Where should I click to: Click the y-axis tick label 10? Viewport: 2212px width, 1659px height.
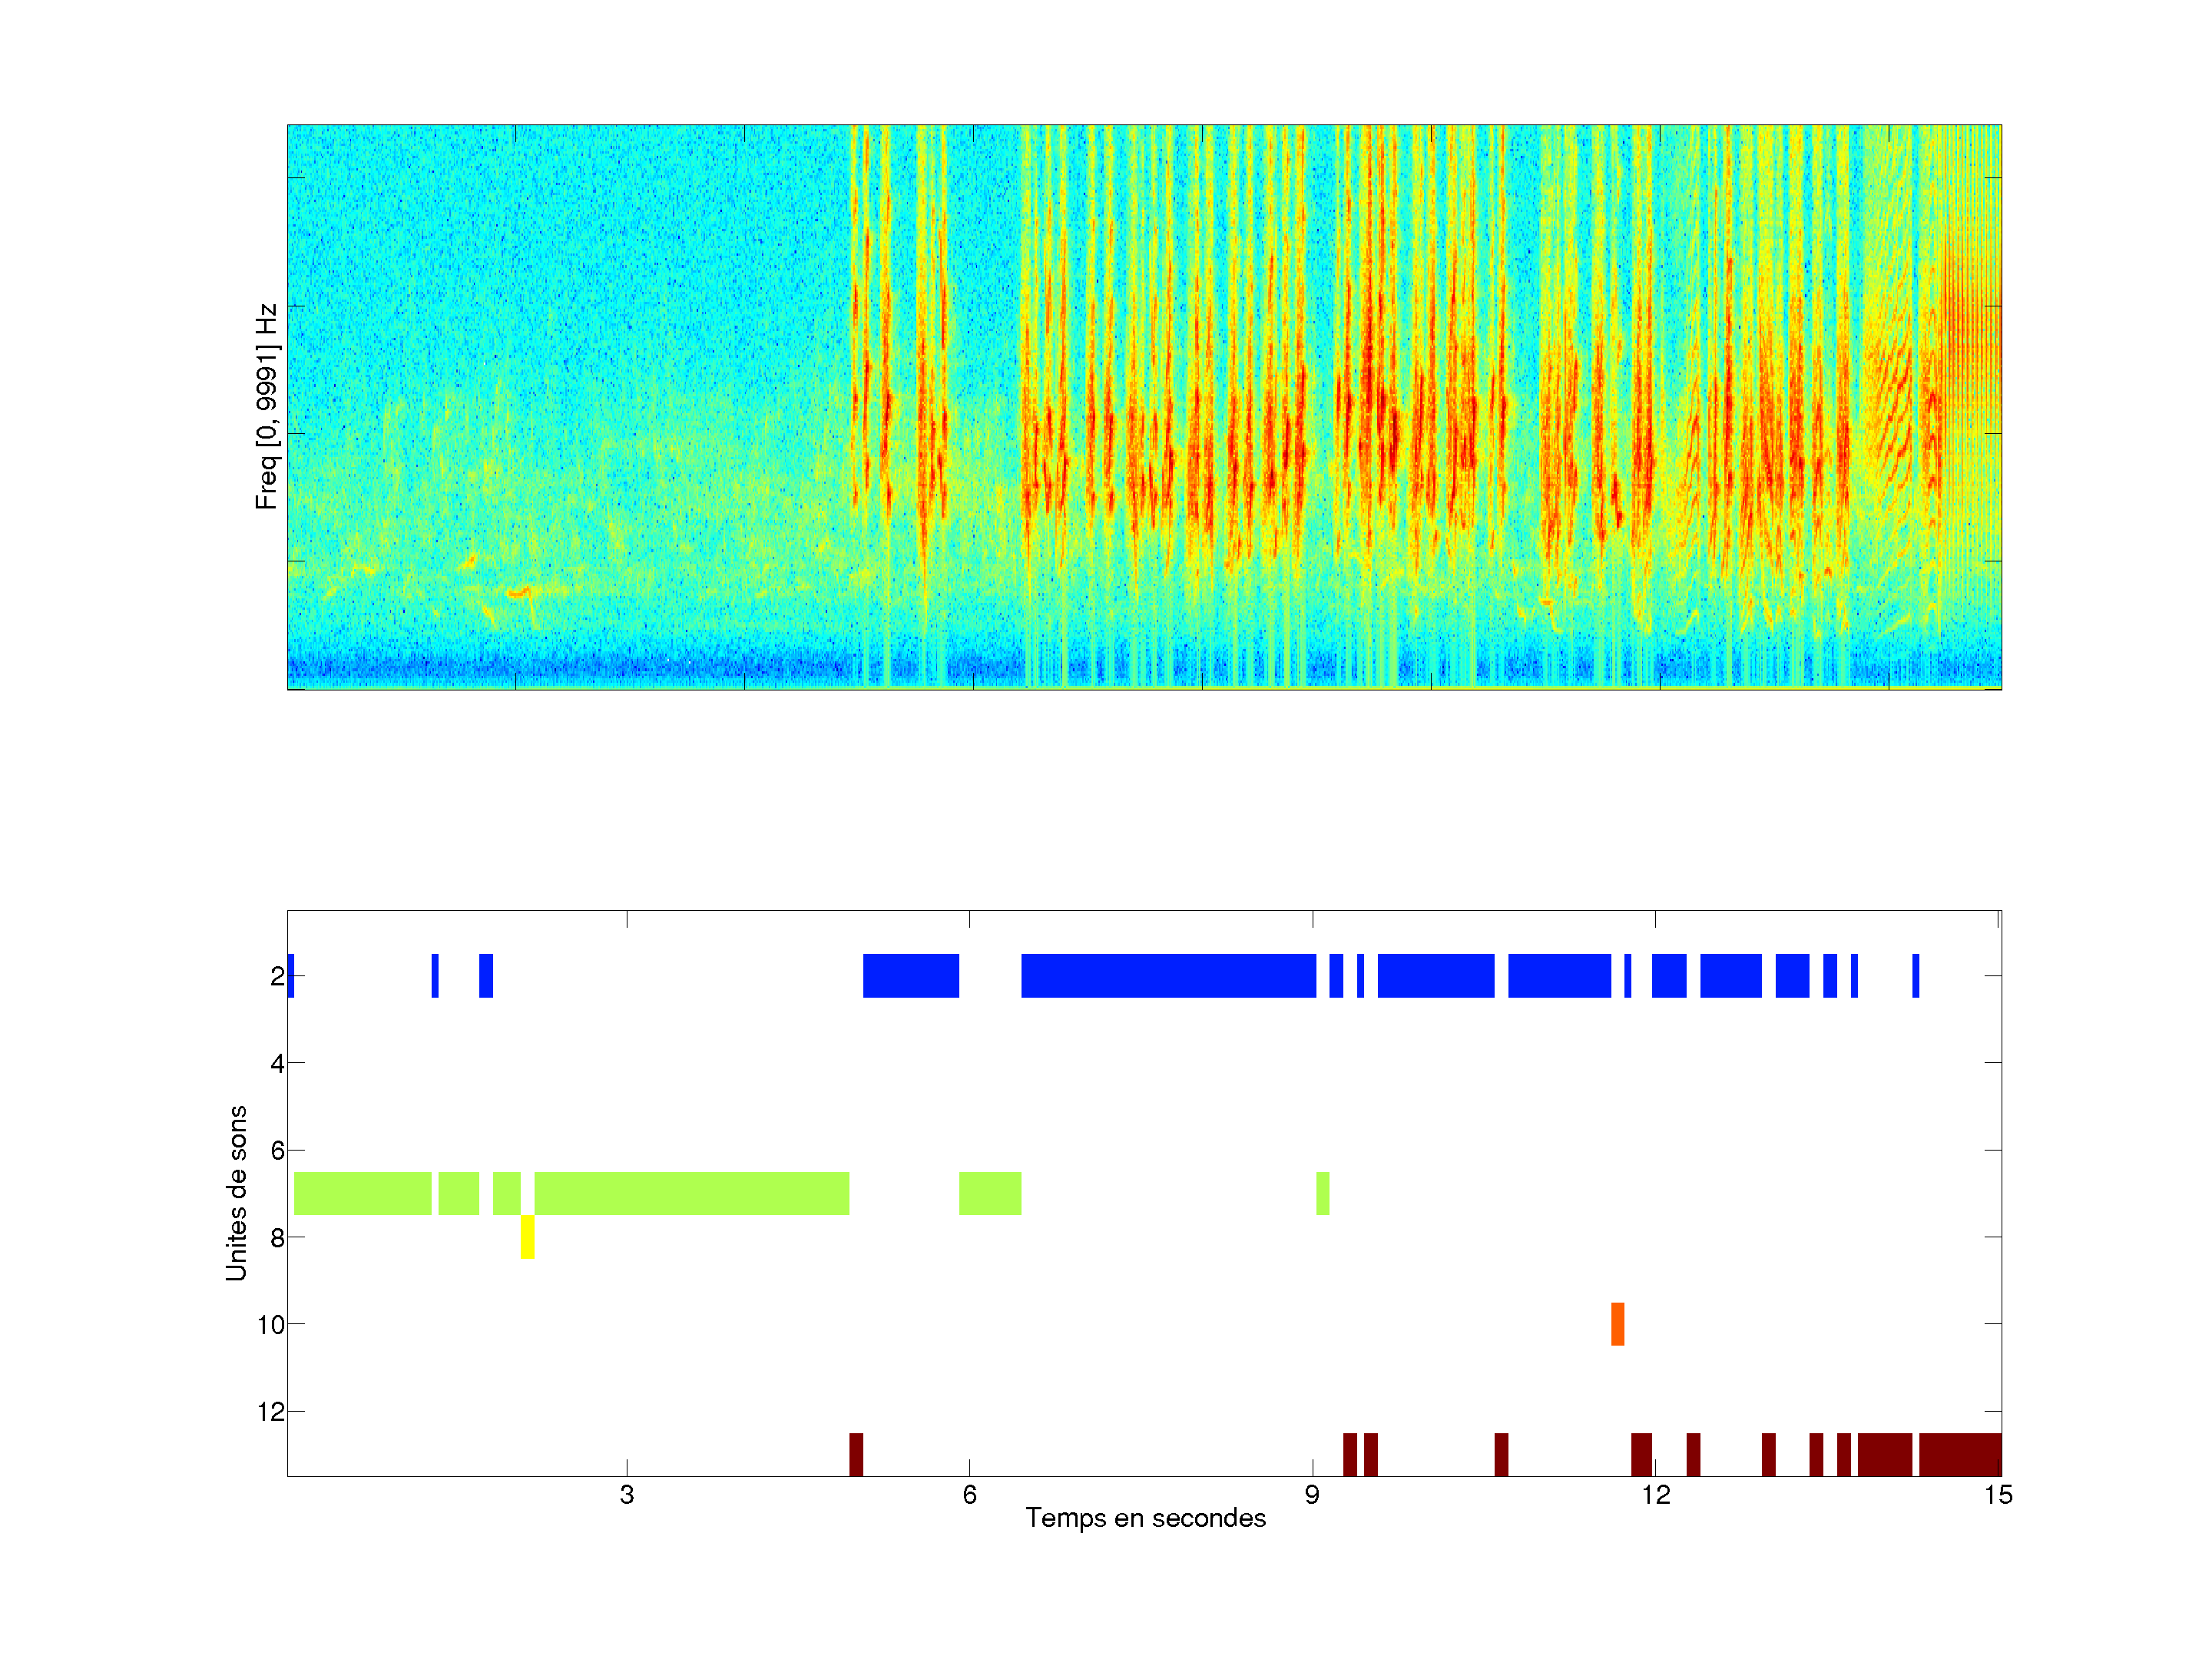point(270,1325)
